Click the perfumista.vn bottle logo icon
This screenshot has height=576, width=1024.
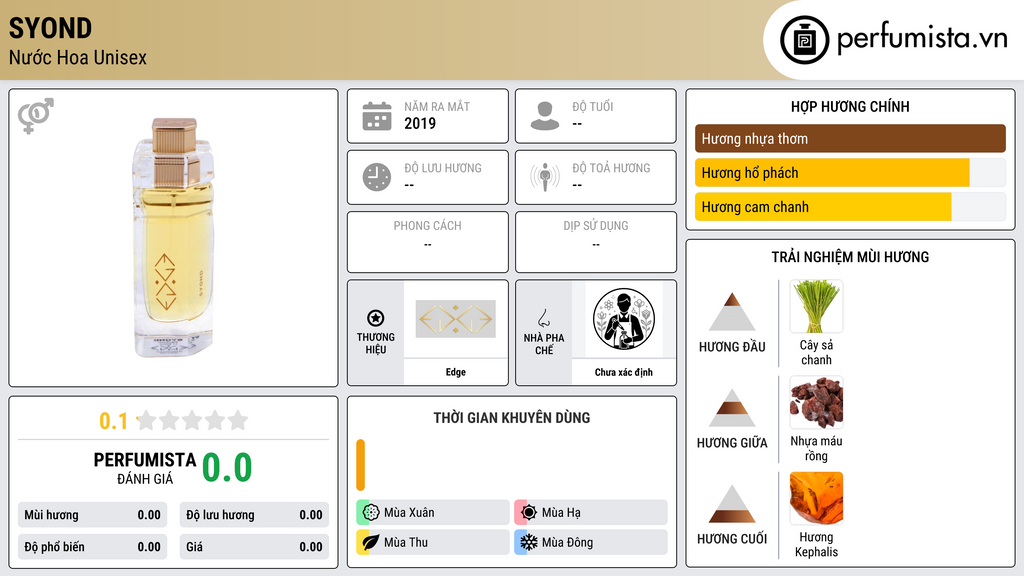pyautogui.click(x=804, y=40)
